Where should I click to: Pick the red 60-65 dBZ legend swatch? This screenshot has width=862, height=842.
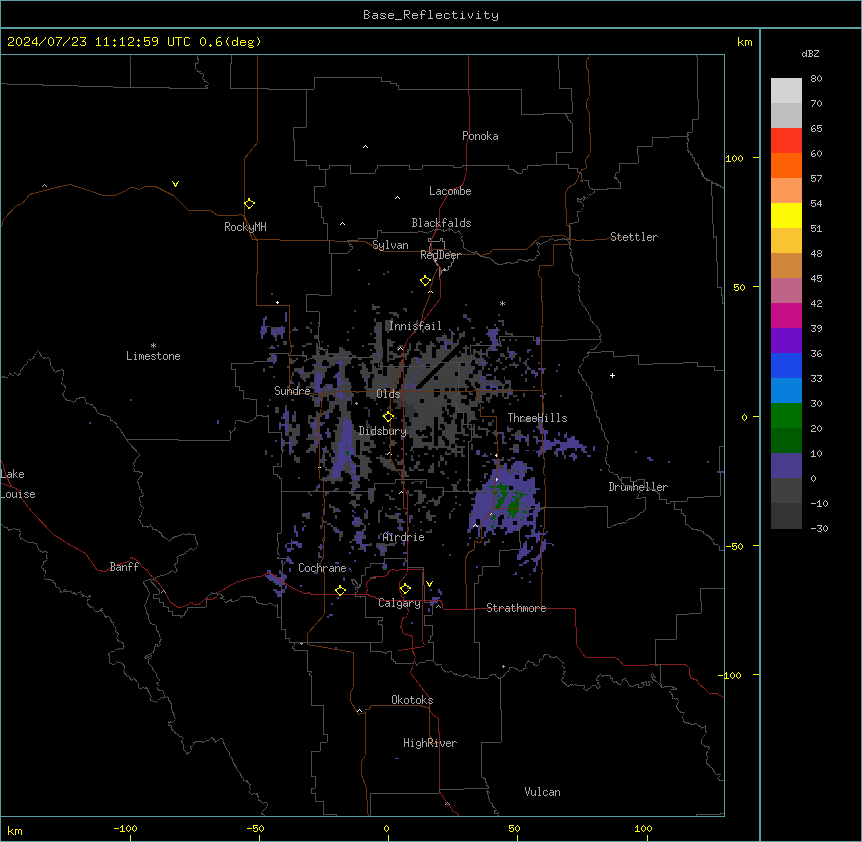click(786, 141)
